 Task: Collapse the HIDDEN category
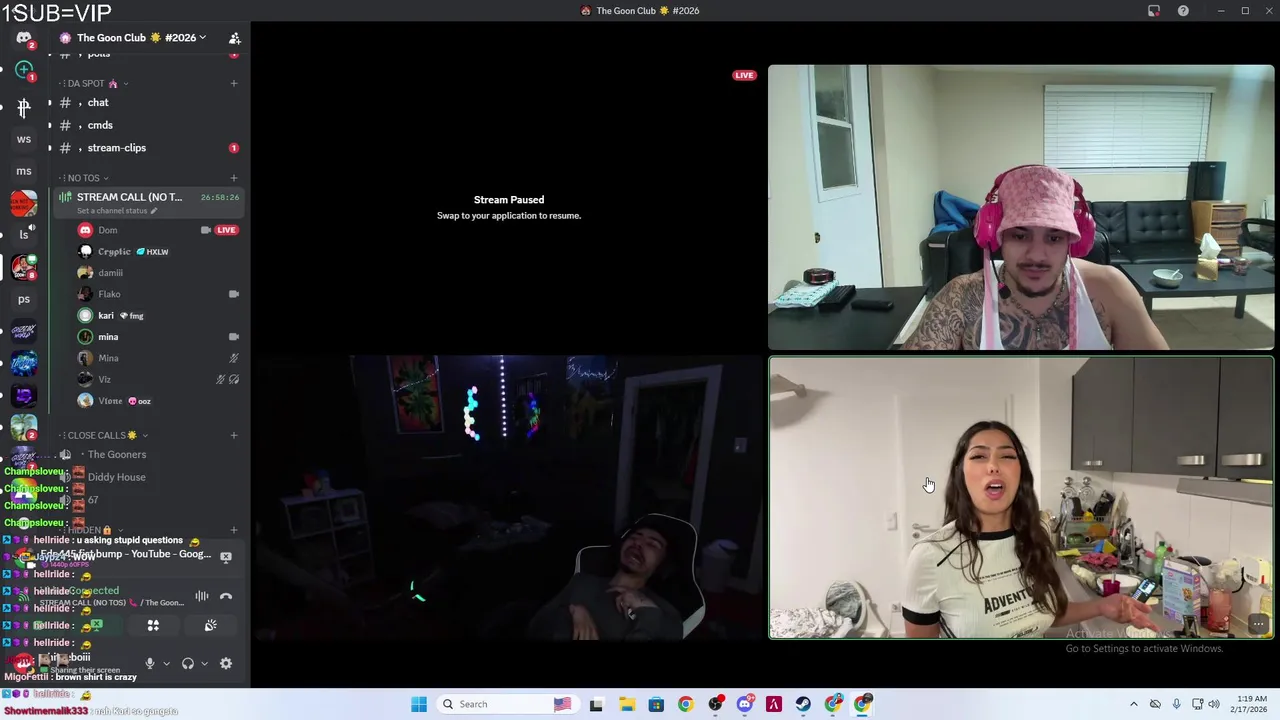[x=90, y=530]
